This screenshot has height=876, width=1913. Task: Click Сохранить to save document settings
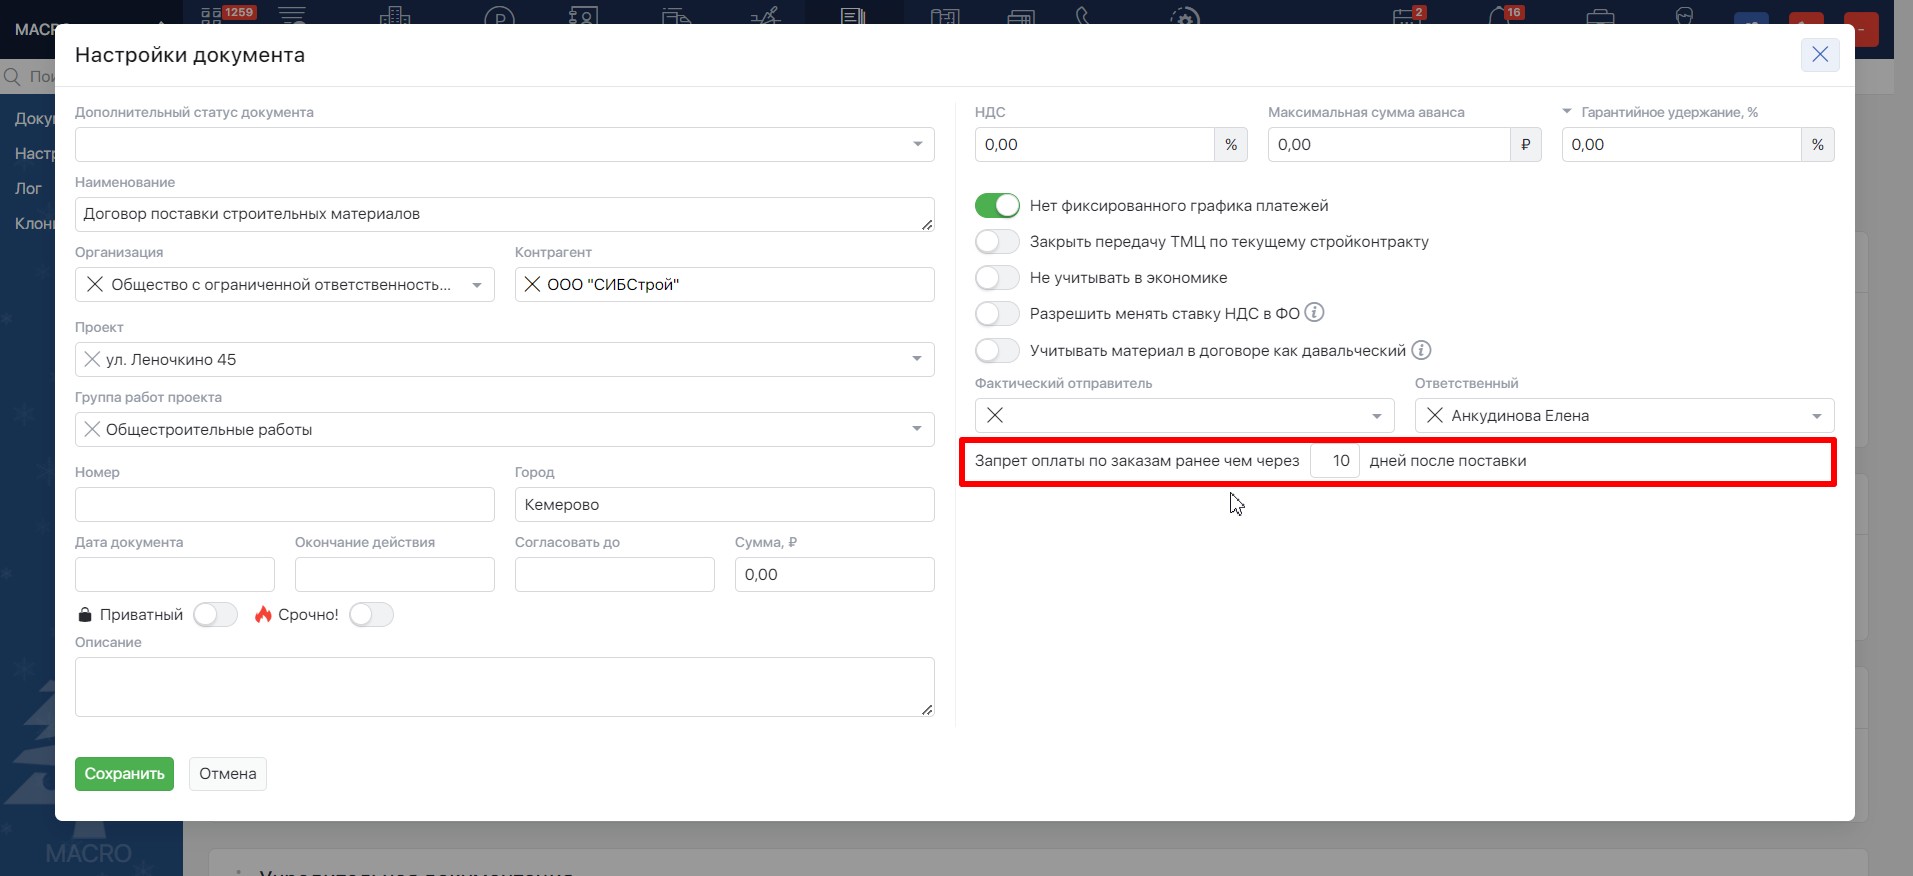click(x=124, y=774)
